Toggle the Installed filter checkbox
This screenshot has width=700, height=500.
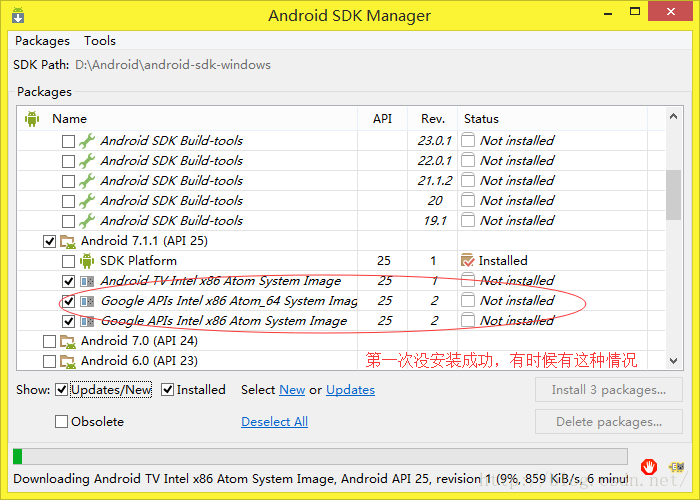[167, 390]
